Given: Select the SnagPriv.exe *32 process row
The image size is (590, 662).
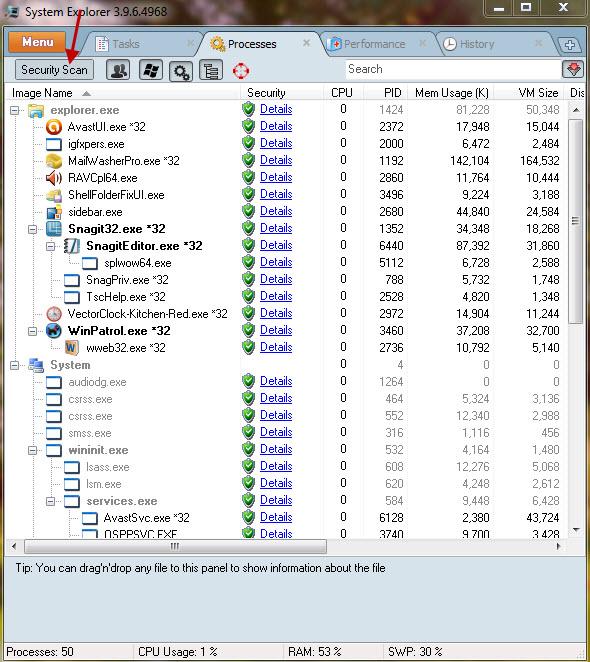Looking at the screenshot, I should click(x=287, y=280).
